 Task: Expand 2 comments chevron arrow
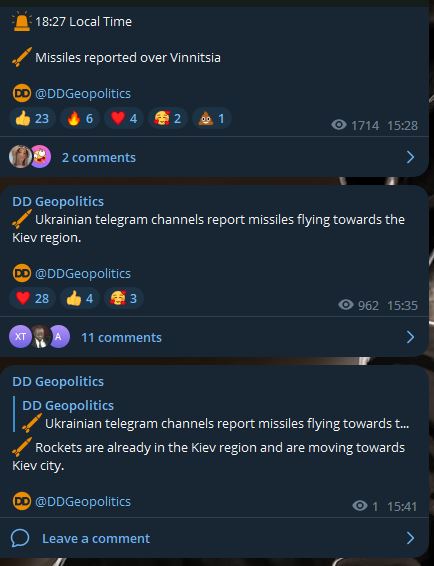[x=410, y=157]
